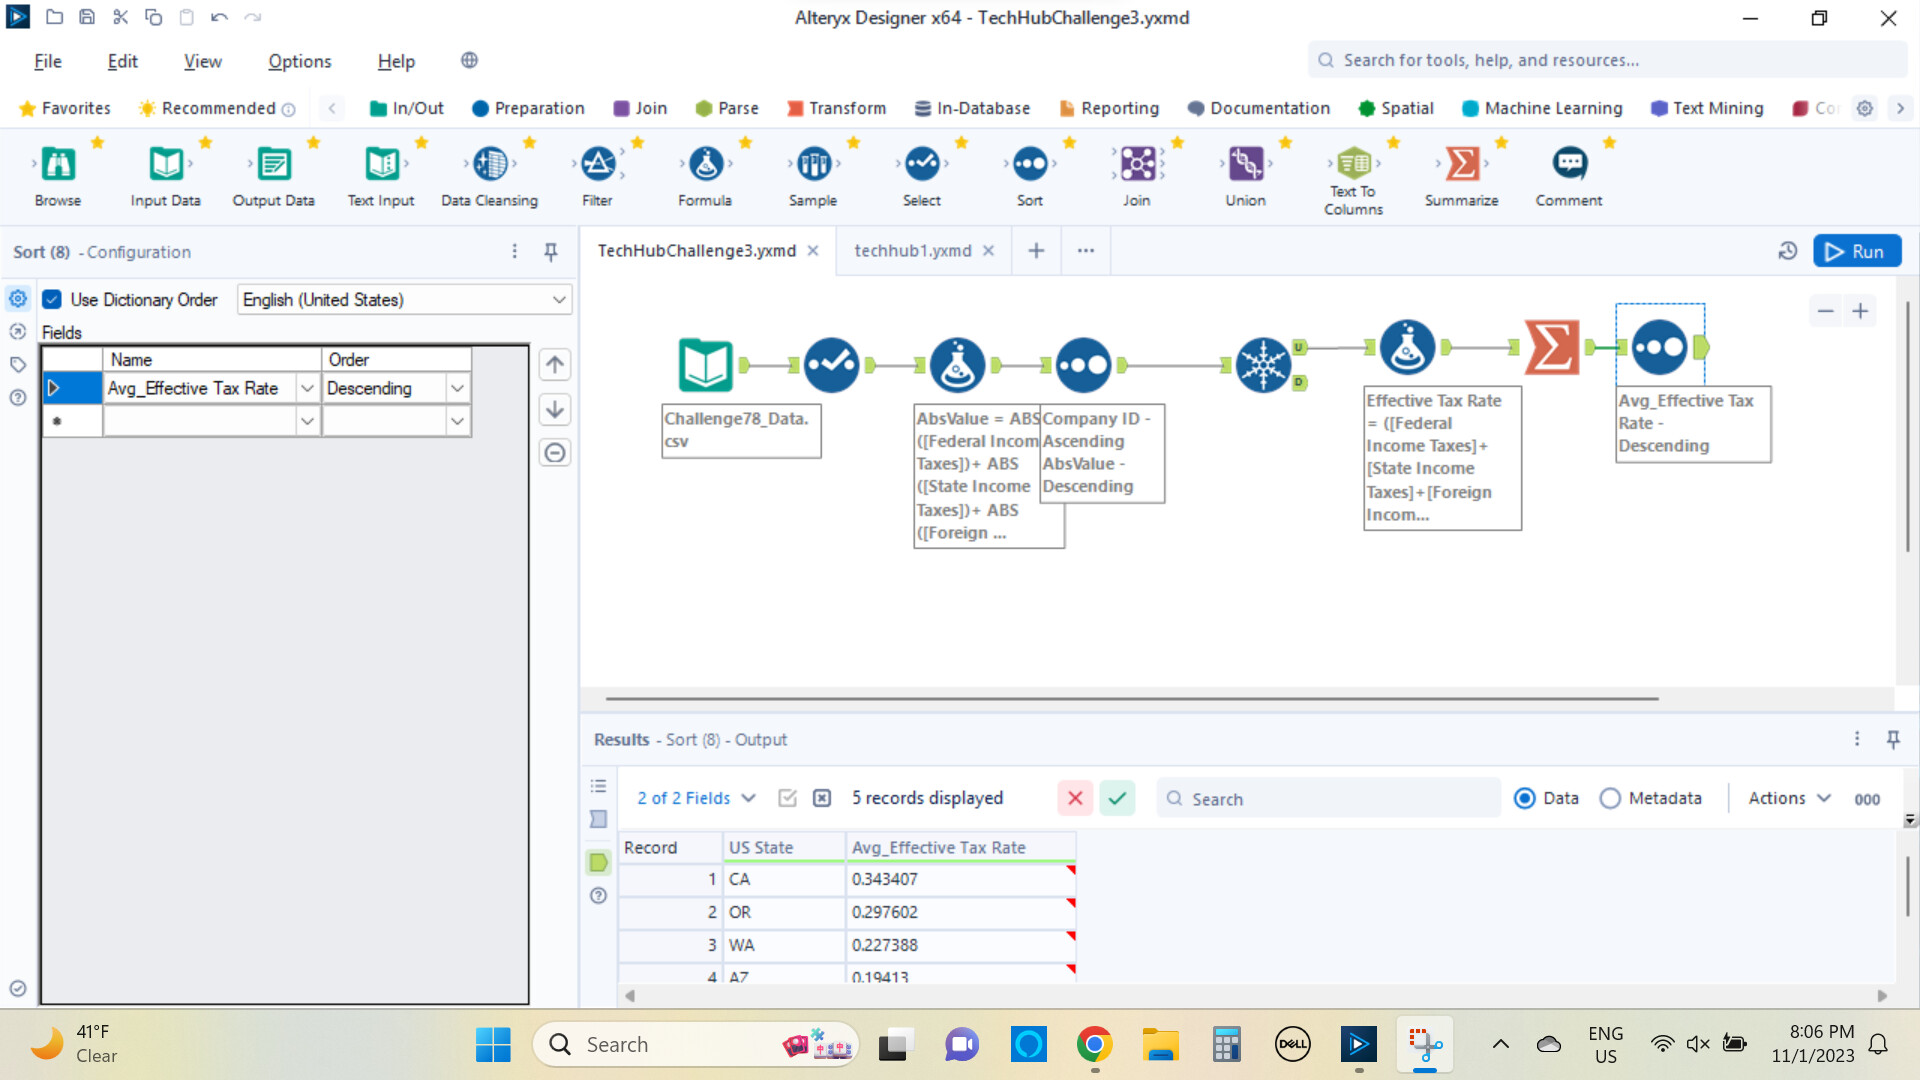Open the Order dropdown set to Descending

457,388
